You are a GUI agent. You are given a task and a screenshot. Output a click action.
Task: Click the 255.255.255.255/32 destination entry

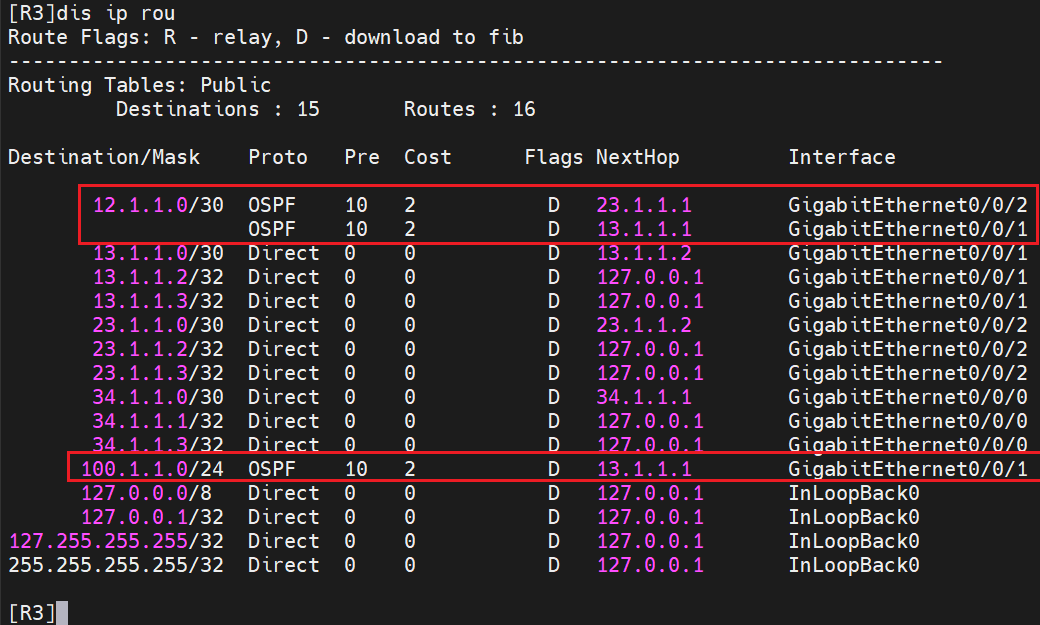[116, 565]
